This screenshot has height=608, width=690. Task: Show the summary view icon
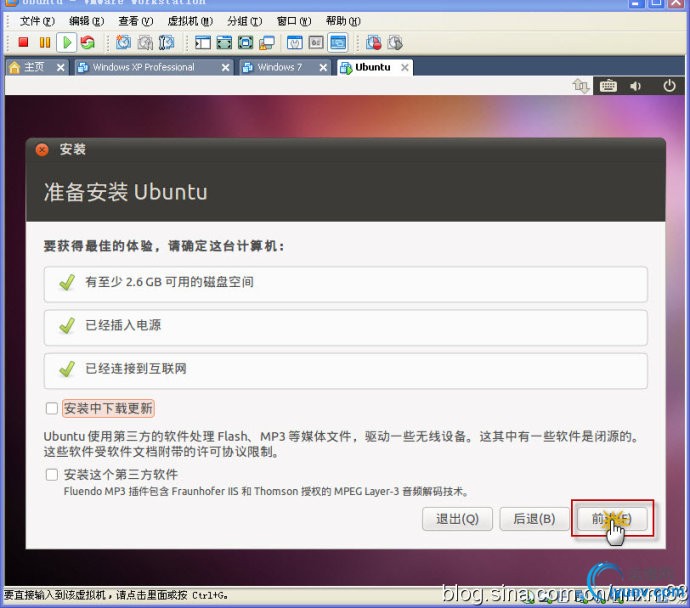click(x=294, y=42)
